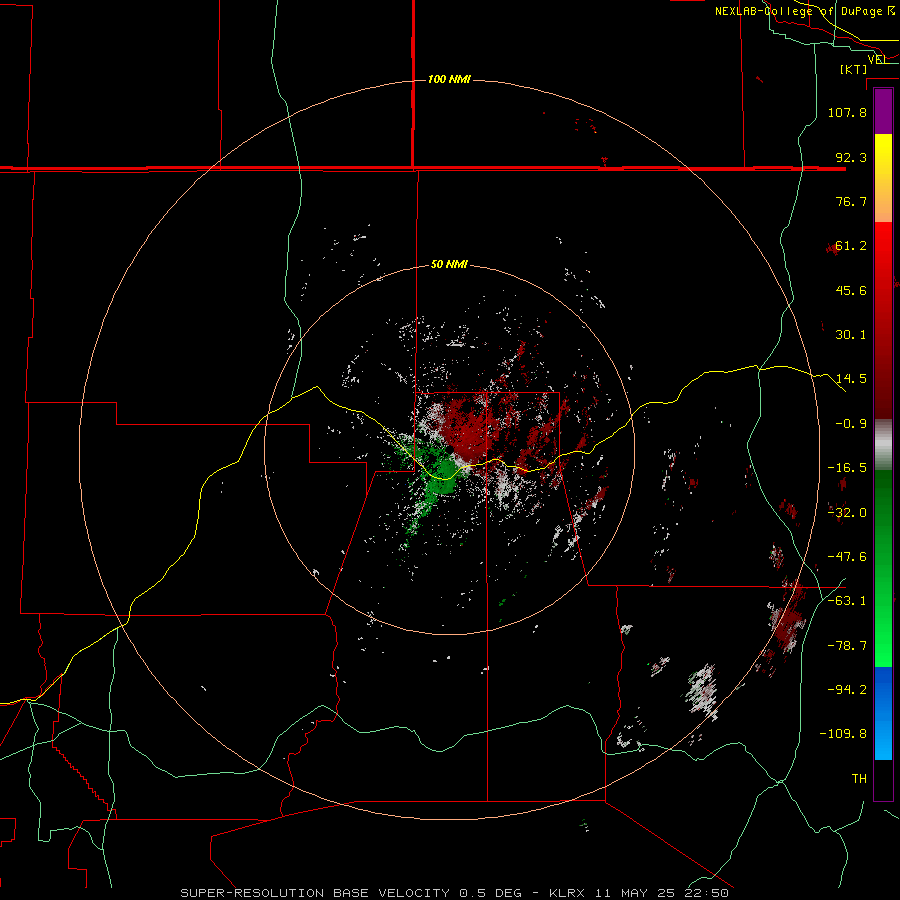The image size is (900, 900).
Task: Click the gray near-zero segment of color bar
Action: pos(883,445)
